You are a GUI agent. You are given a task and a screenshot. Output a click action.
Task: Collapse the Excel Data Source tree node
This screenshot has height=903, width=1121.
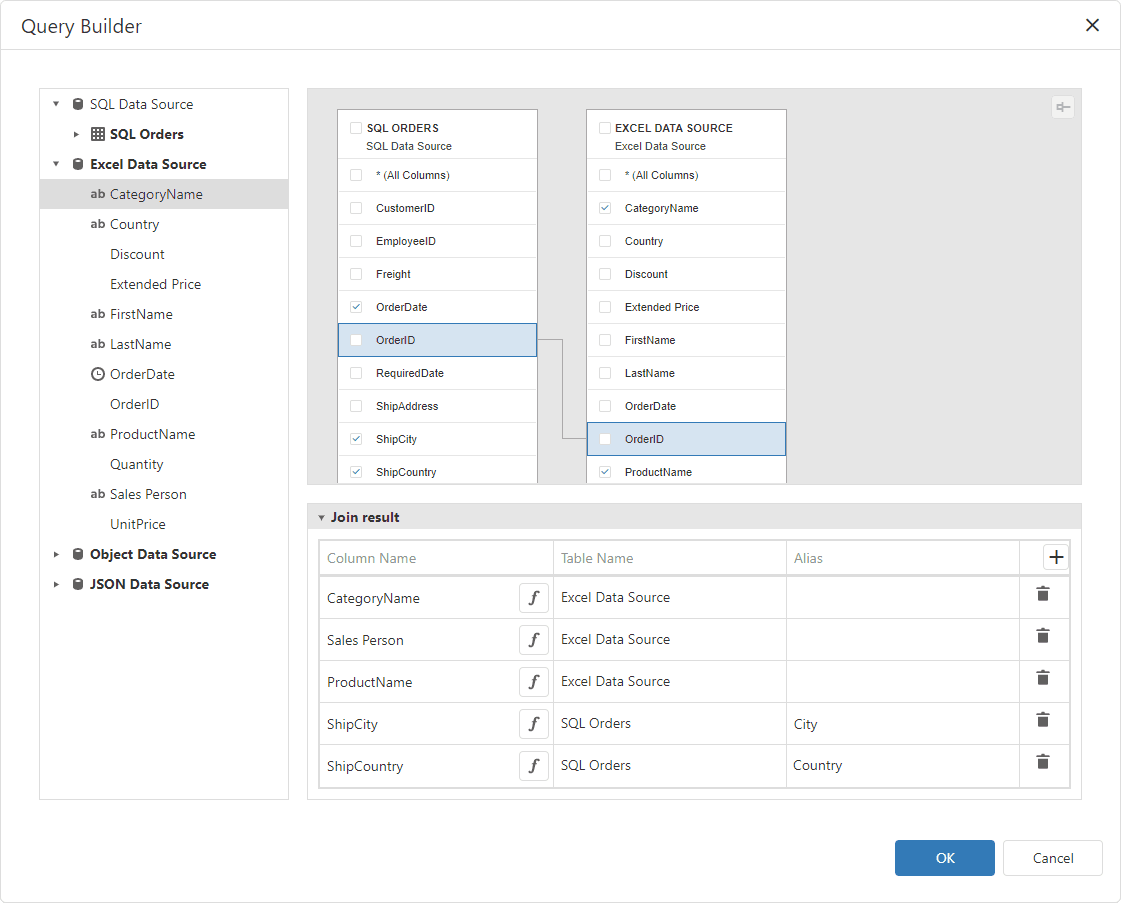(56, 164)
